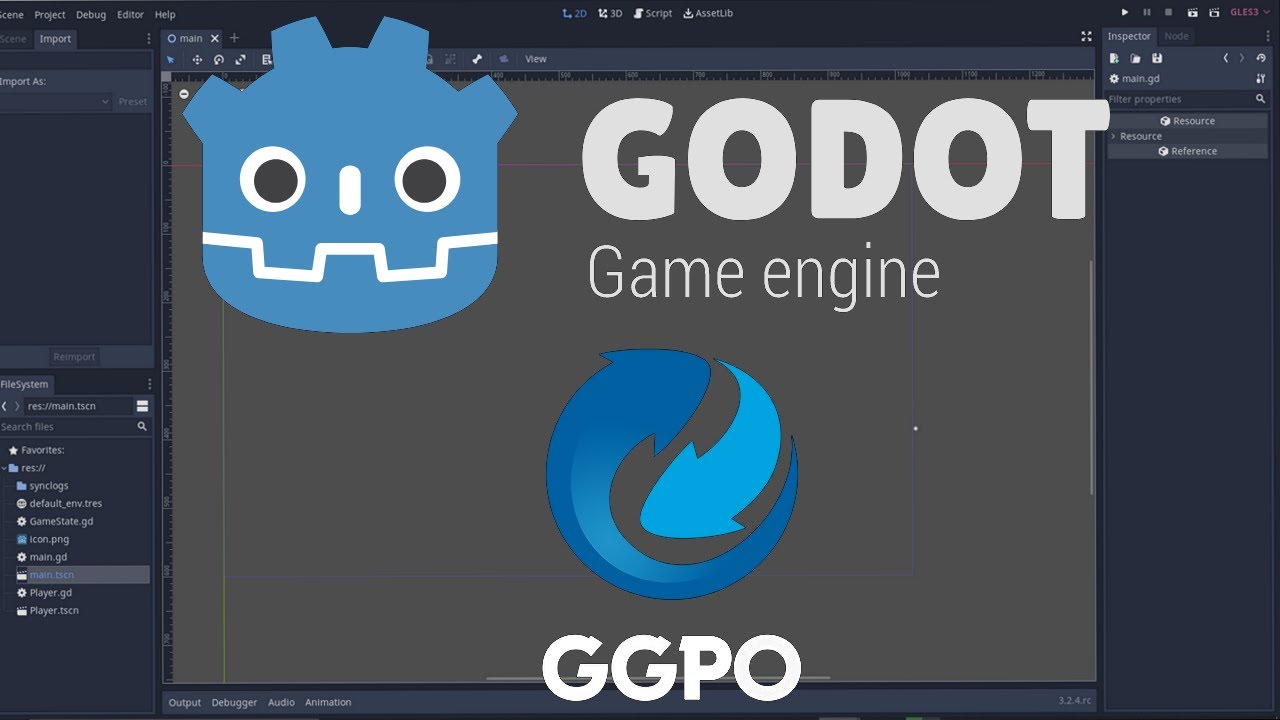
Task: Close the main scene tab
Action: 214,38
